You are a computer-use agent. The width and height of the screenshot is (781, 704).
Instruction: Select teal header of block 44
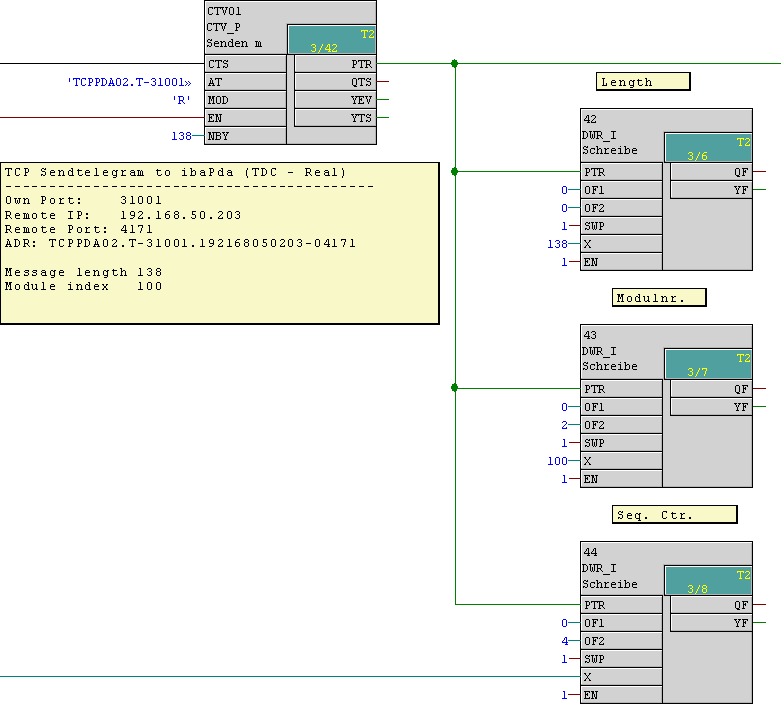pyautogui.click(x=708, y=581)
